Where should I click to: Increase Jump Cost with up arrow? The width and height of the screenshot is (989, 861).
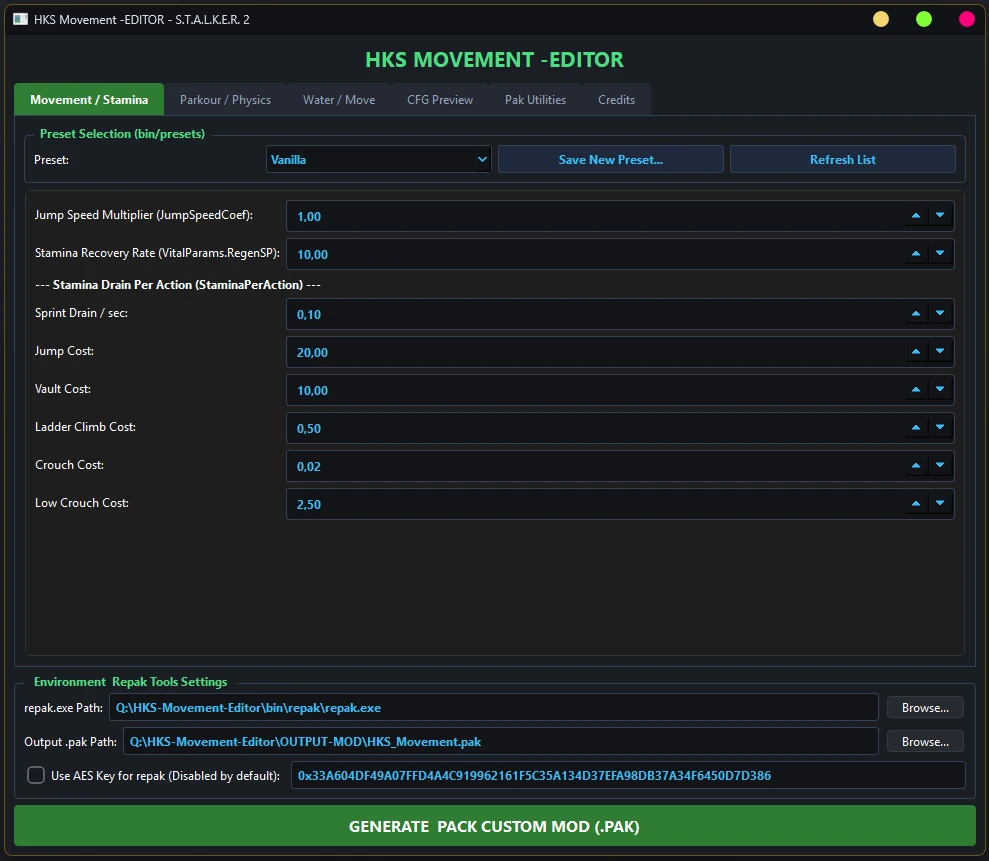point(916,351)
